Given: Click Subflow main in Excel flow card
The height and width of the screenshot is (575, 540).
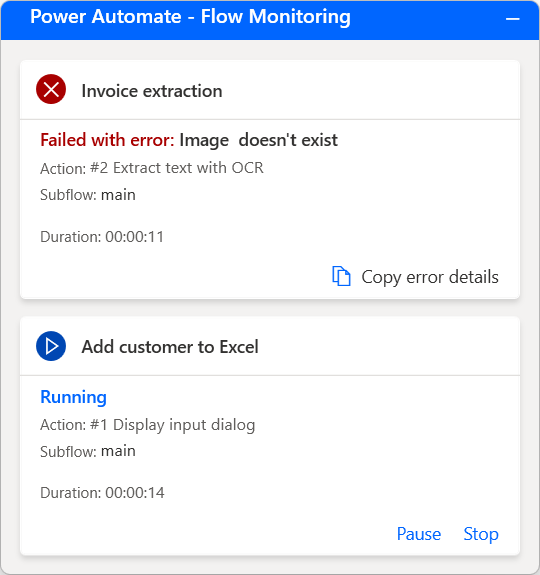Looking at the screenshot, I should coord(88,451).
